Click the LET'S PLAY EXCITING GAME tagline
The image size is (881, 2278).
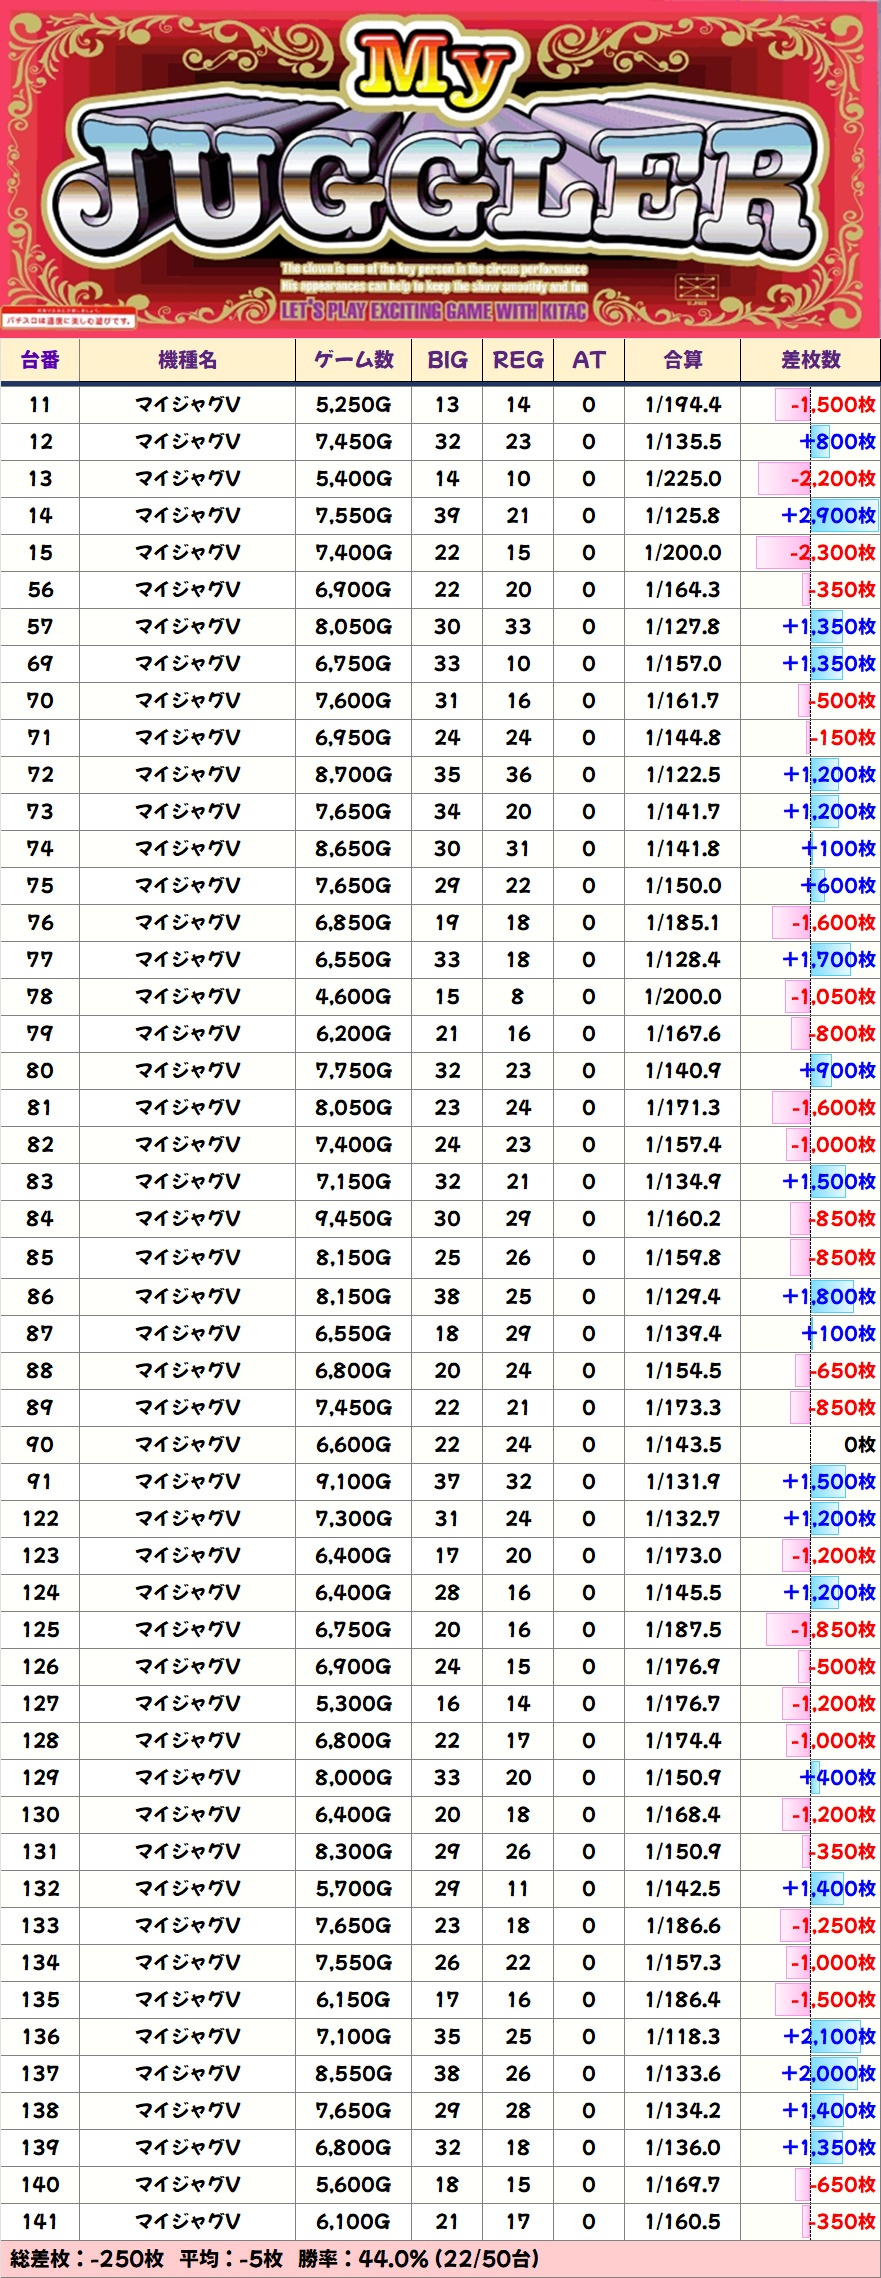click(x=434, y=311)
